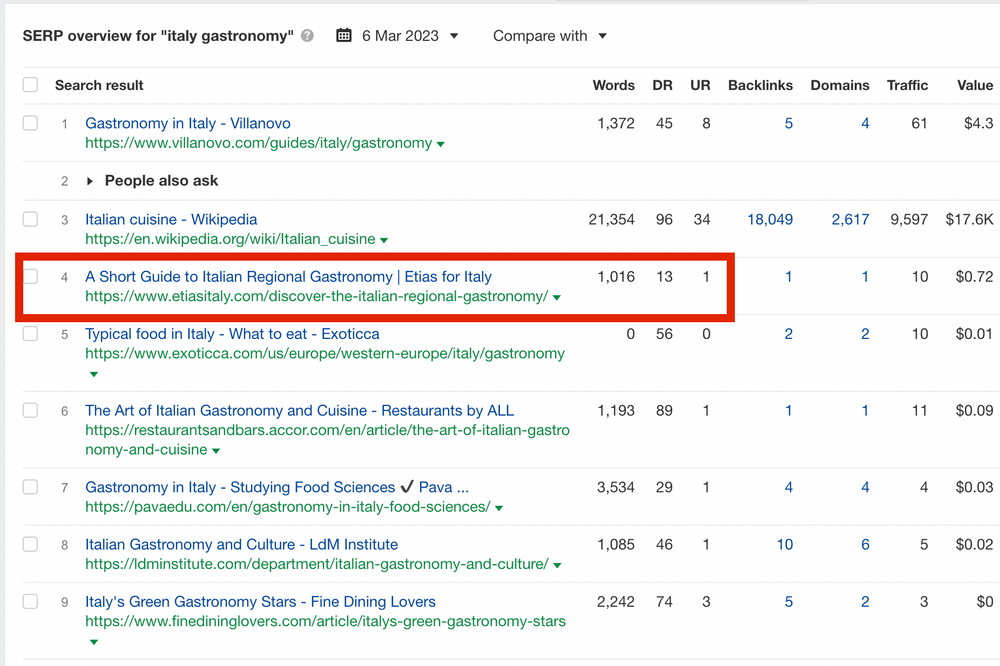Check the Pava result row checkbox
This screenshot has width=1000, height=666.
coord(31,487)
